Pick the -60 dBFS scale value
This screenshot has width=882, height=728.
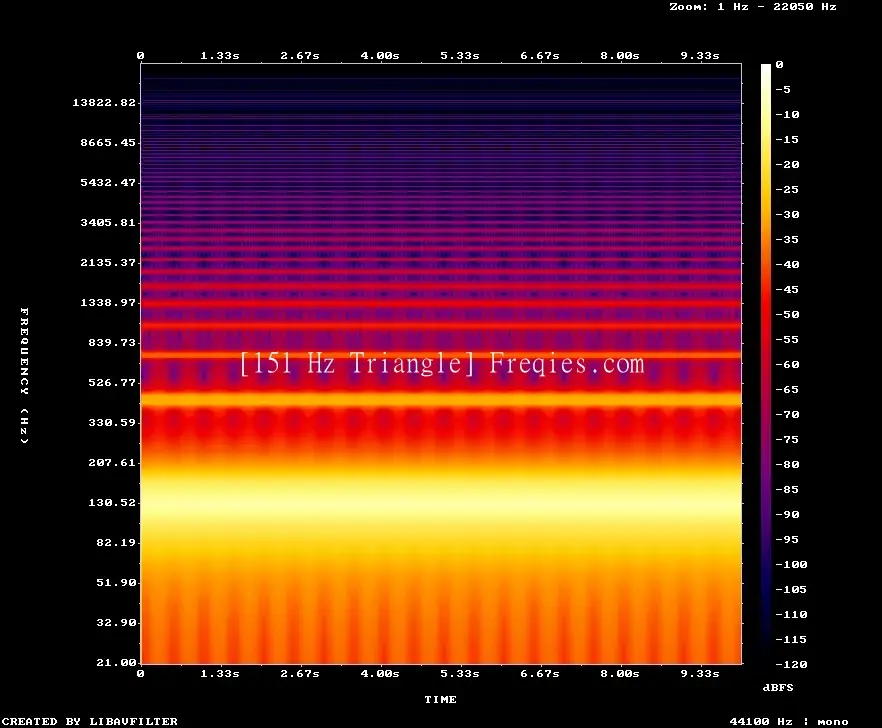(787, 365)
